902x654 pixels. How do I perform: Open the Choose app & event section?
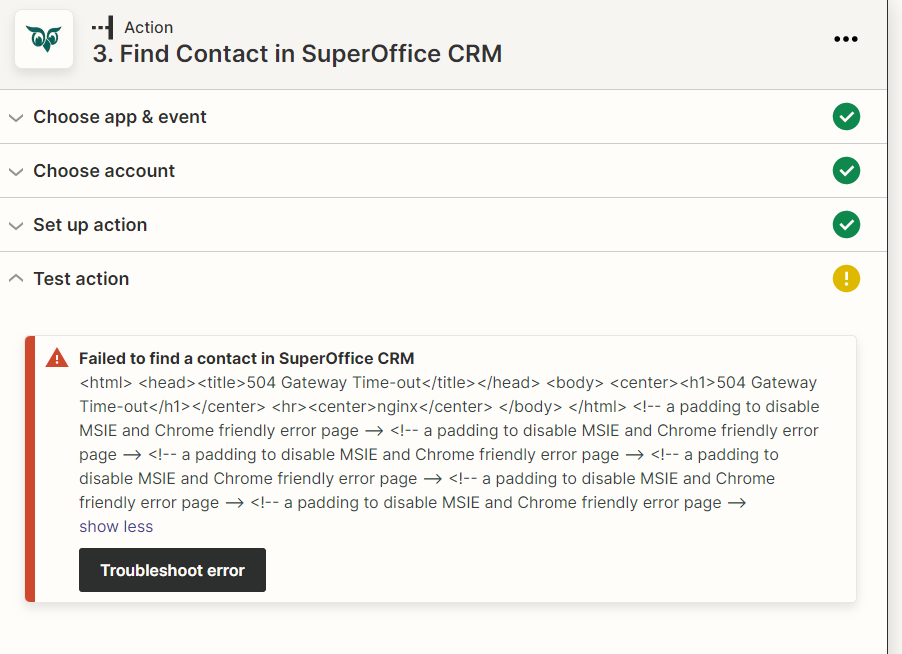443,117
